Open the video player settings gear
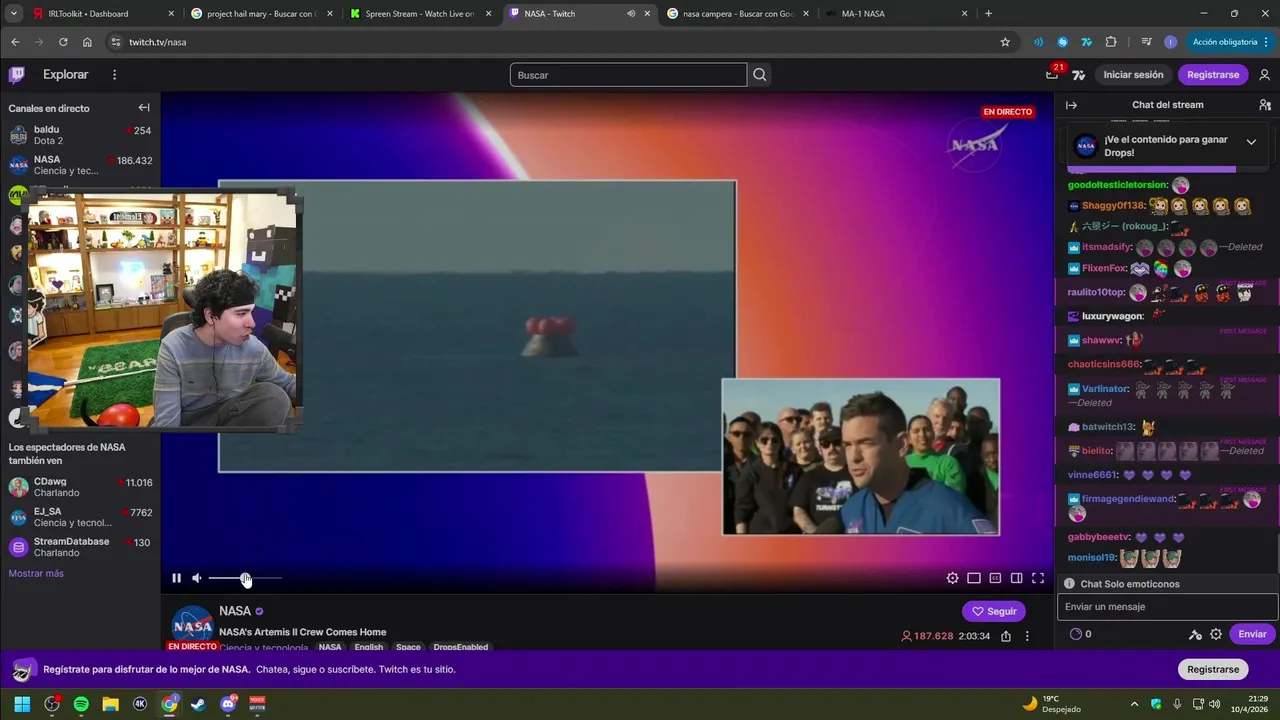 tap(952, 578)
